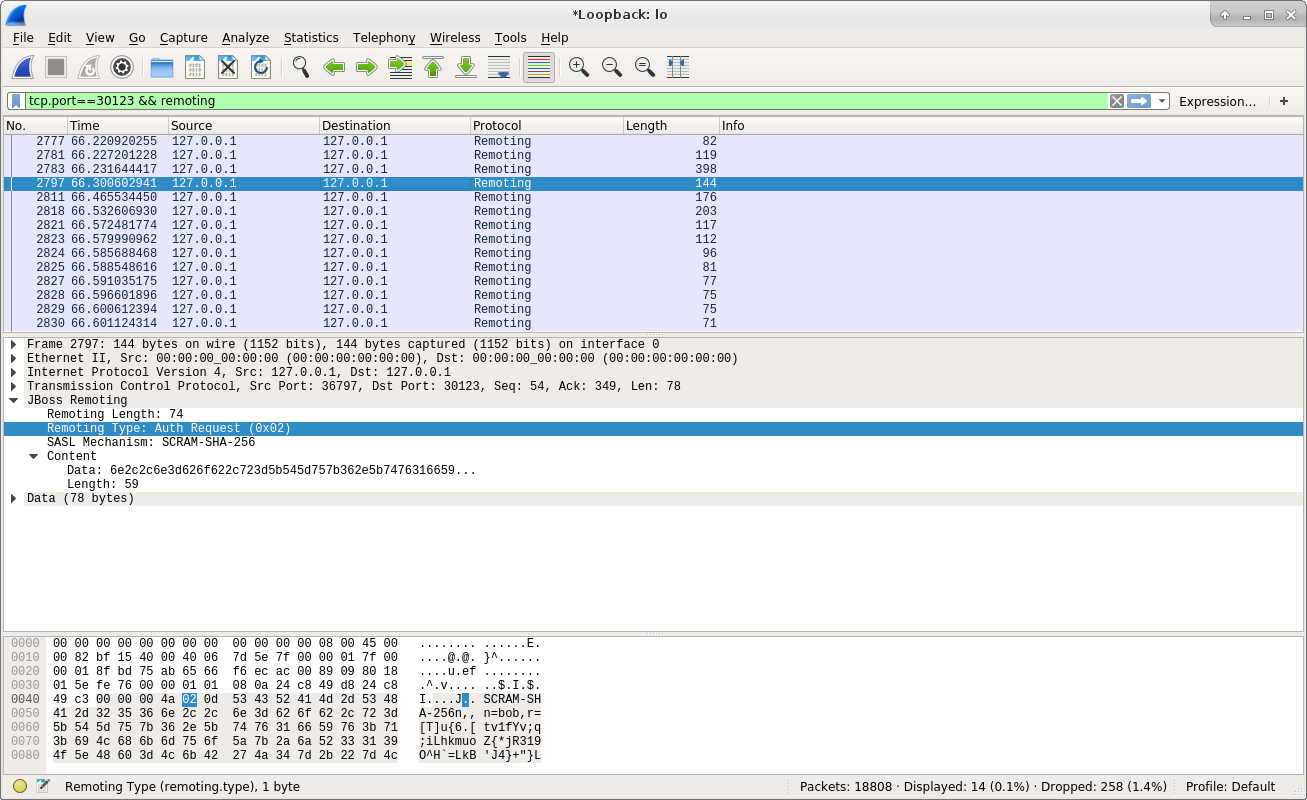Open display filter bookmark menu
Image resolution: width=1307 pixels, height=800 pixels.
[x=16, y=101]
